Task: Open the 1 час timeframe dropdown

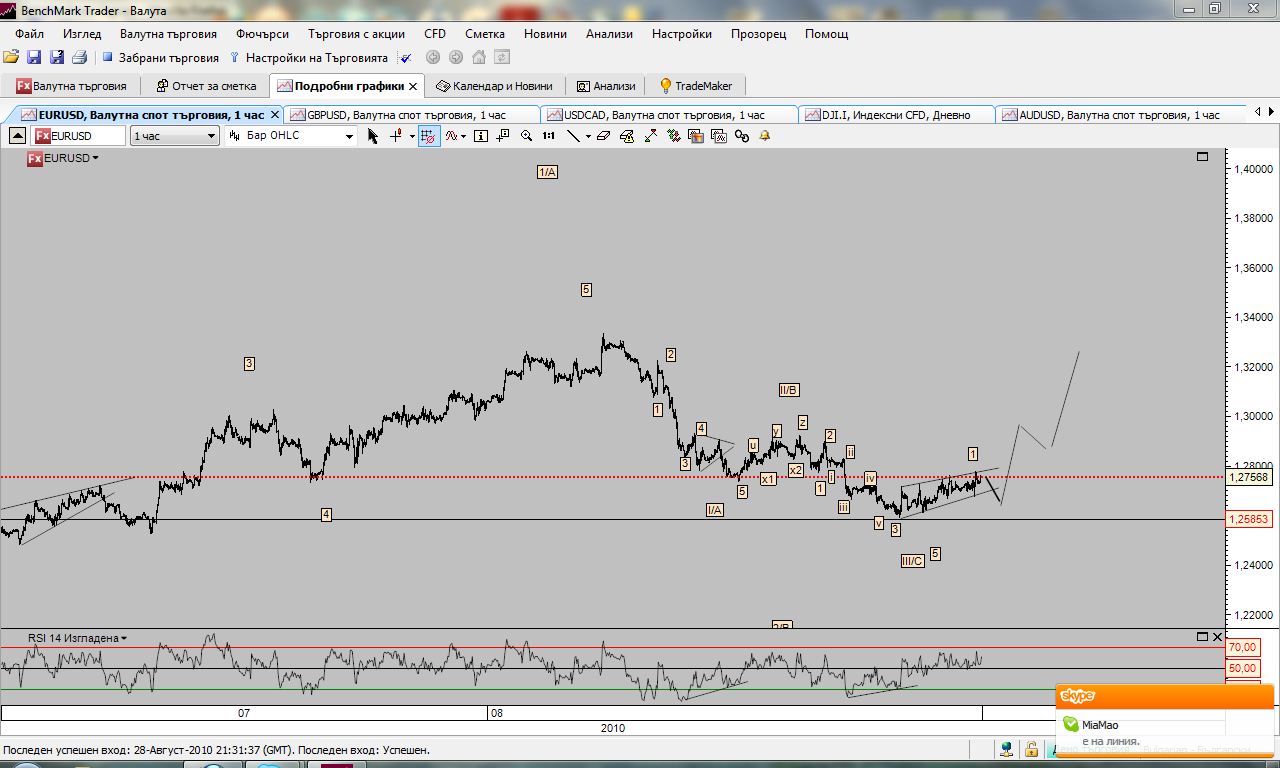Action: point(175,136)
